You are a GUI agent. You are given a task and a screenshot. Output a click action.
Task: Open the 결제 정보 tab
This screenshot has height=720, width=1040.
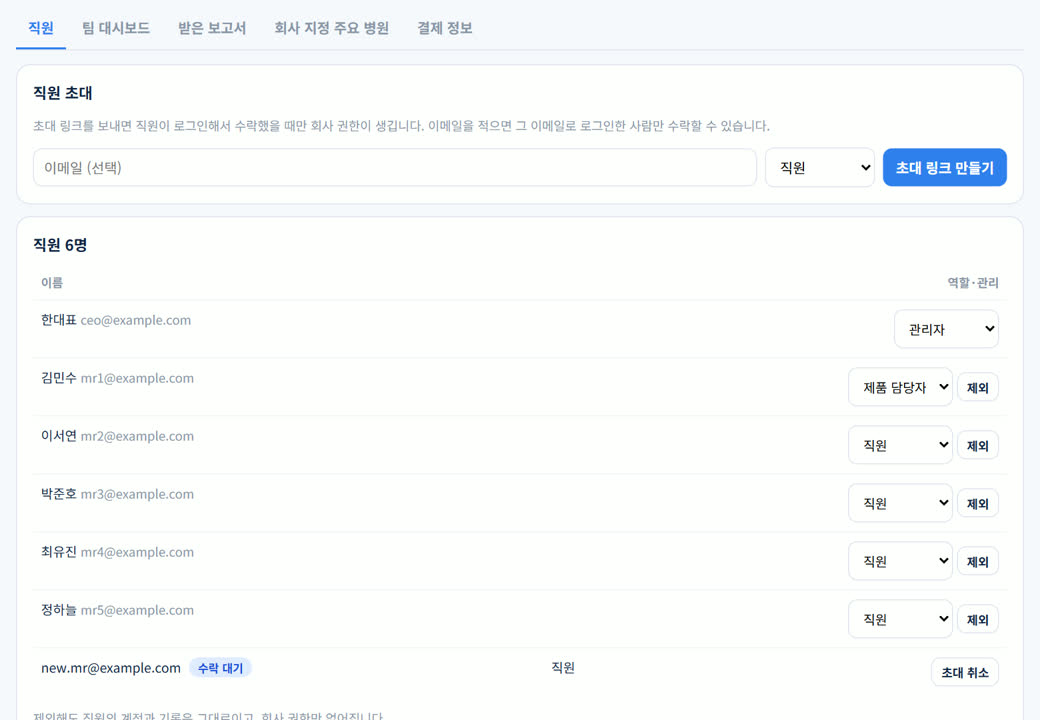[444, 28]
